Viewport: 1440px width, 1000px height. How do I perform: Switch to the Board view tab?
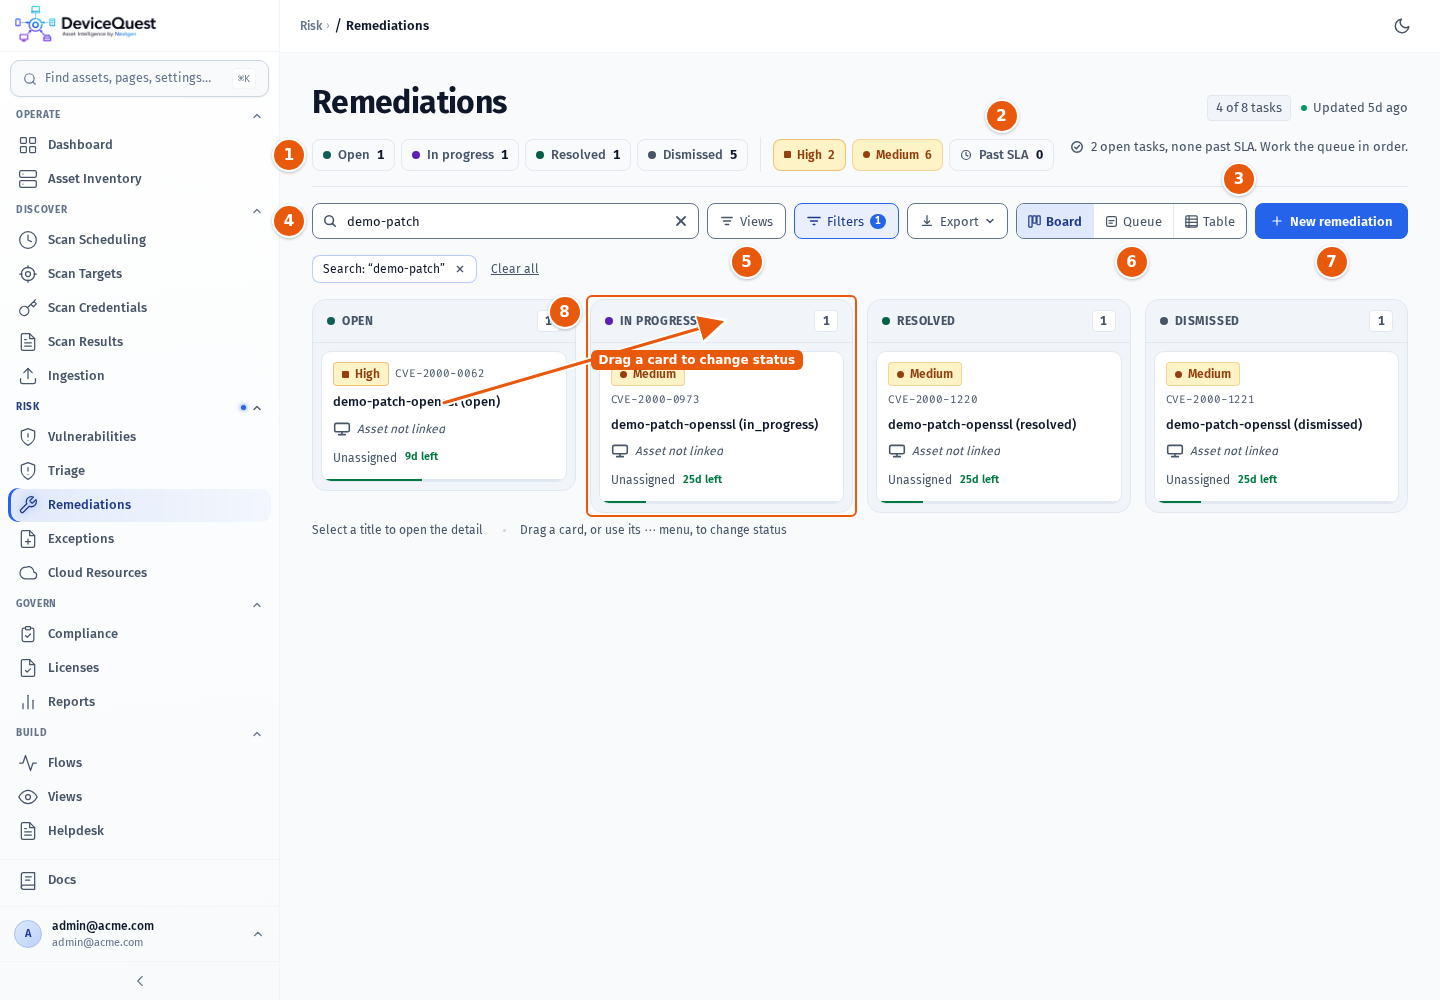point(1055,221)
